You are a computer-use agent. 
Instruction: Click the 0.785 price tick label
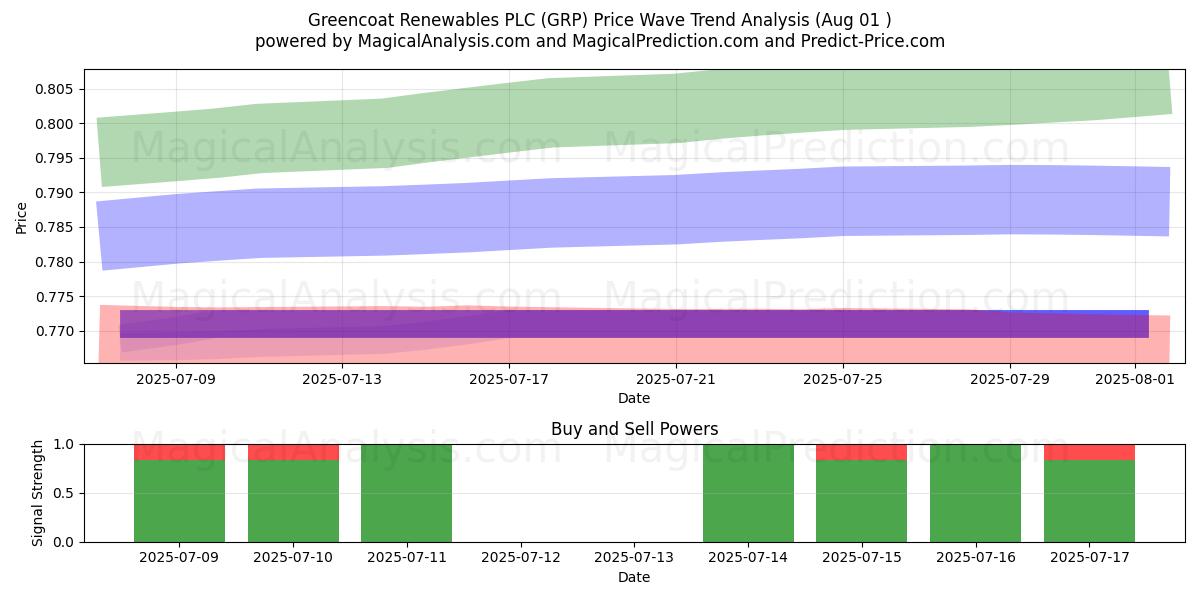(55, 227)
